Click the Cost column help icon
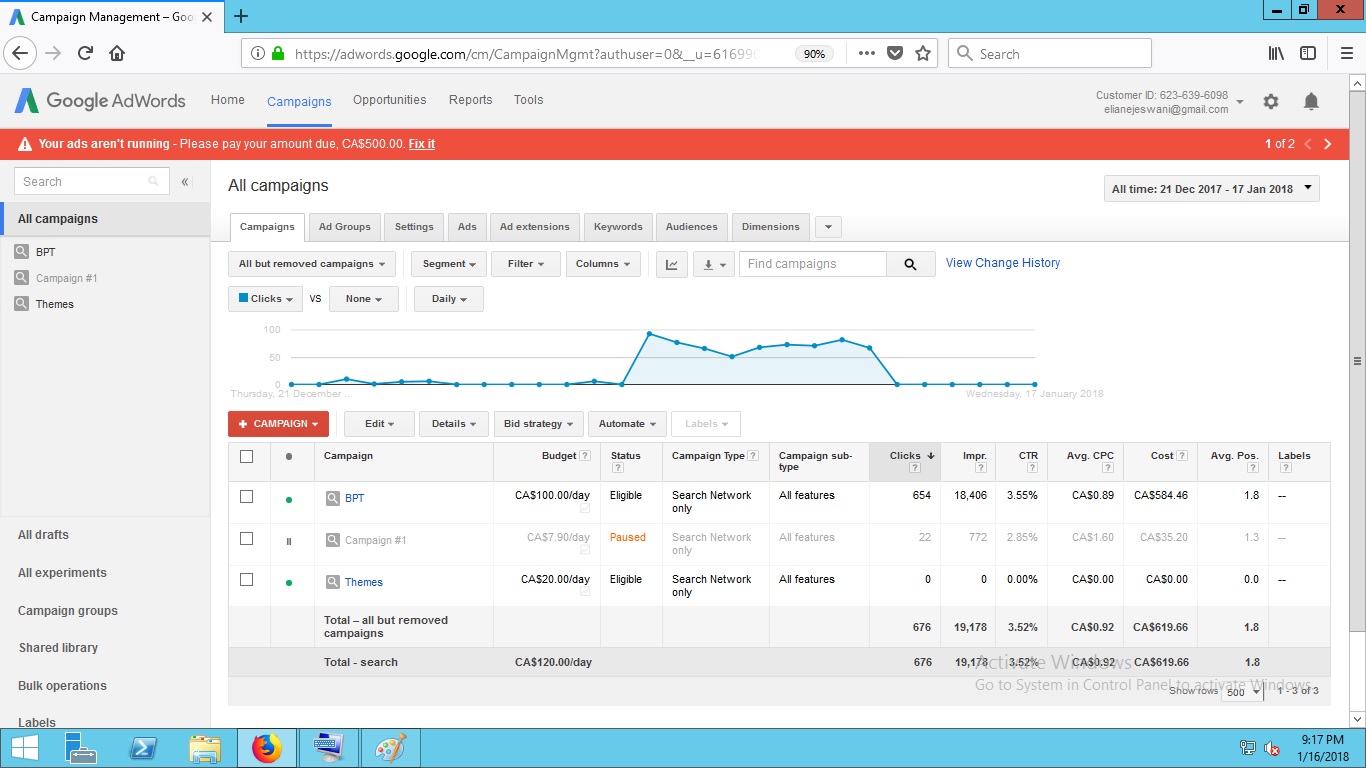1366x768 pixels. coord(1183,456)
